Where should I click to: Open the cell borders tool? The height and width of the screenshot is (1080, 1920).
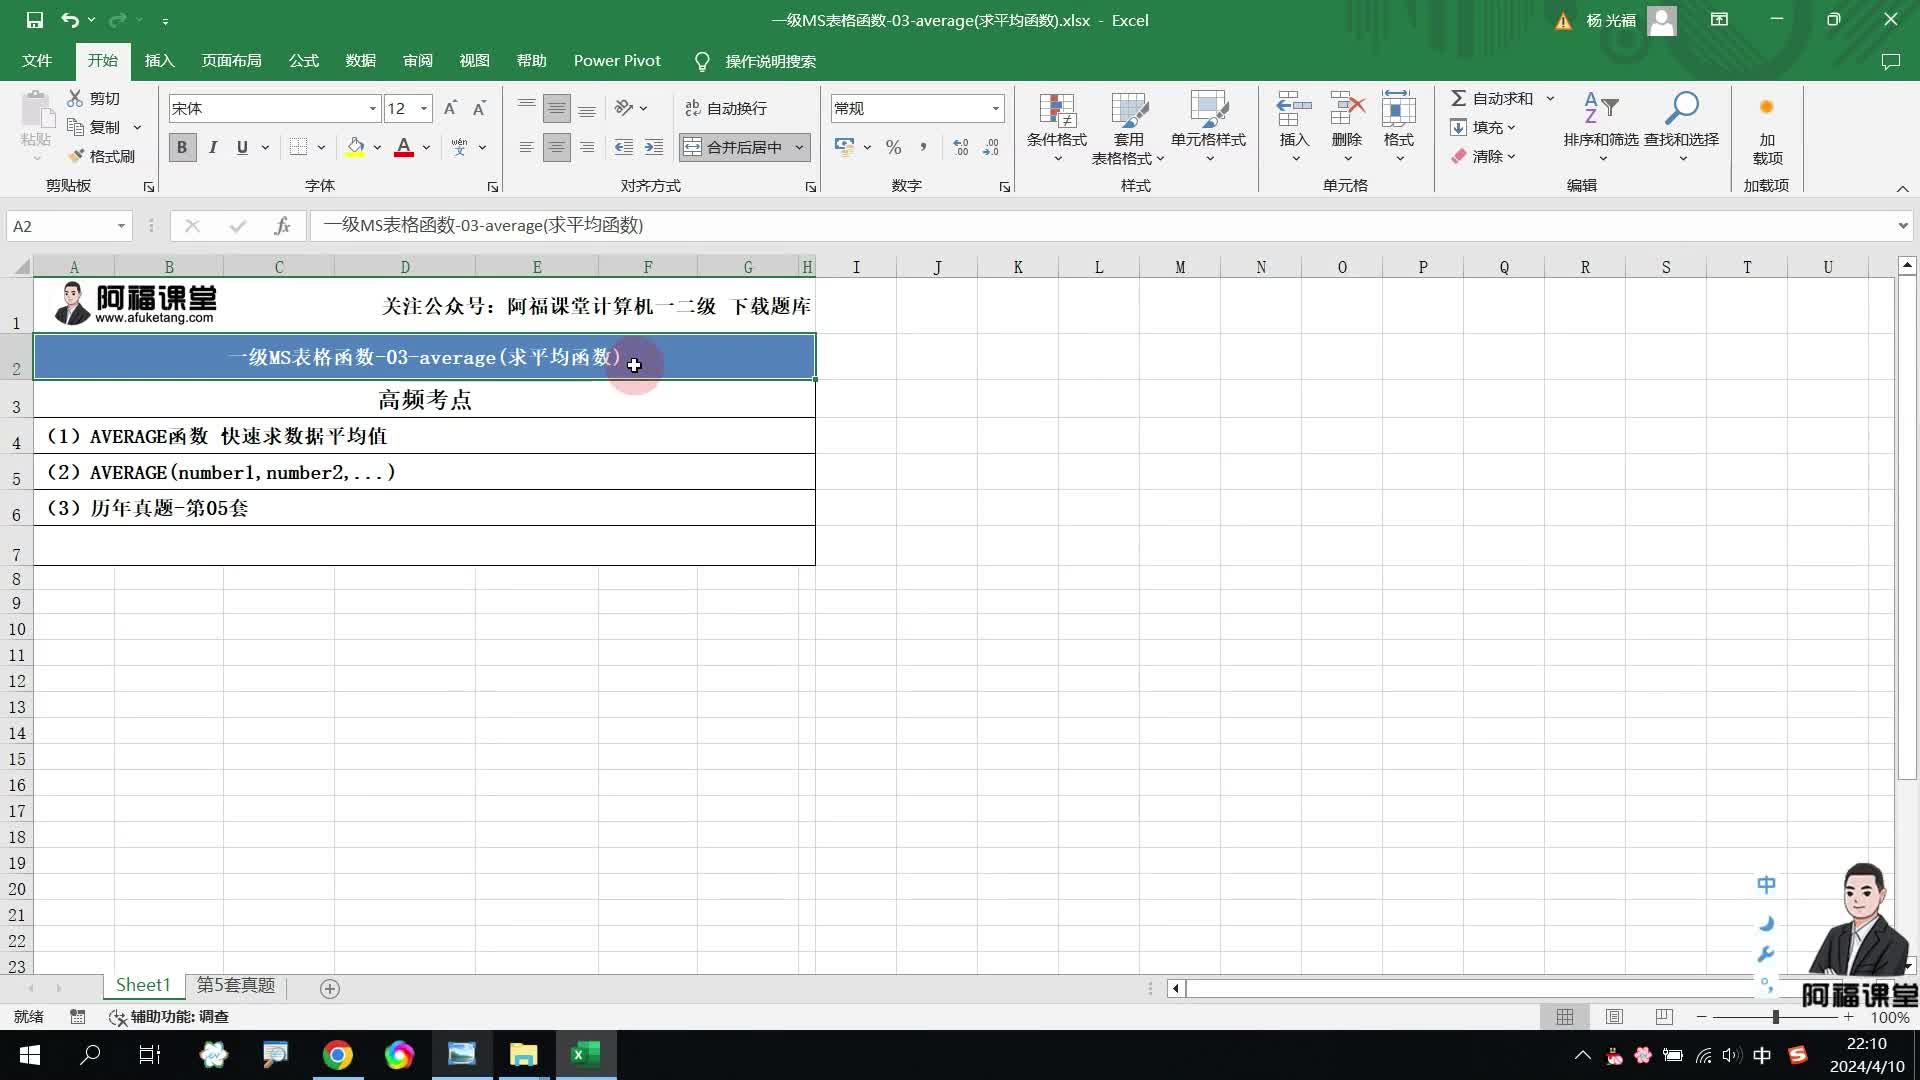point(298,147)
